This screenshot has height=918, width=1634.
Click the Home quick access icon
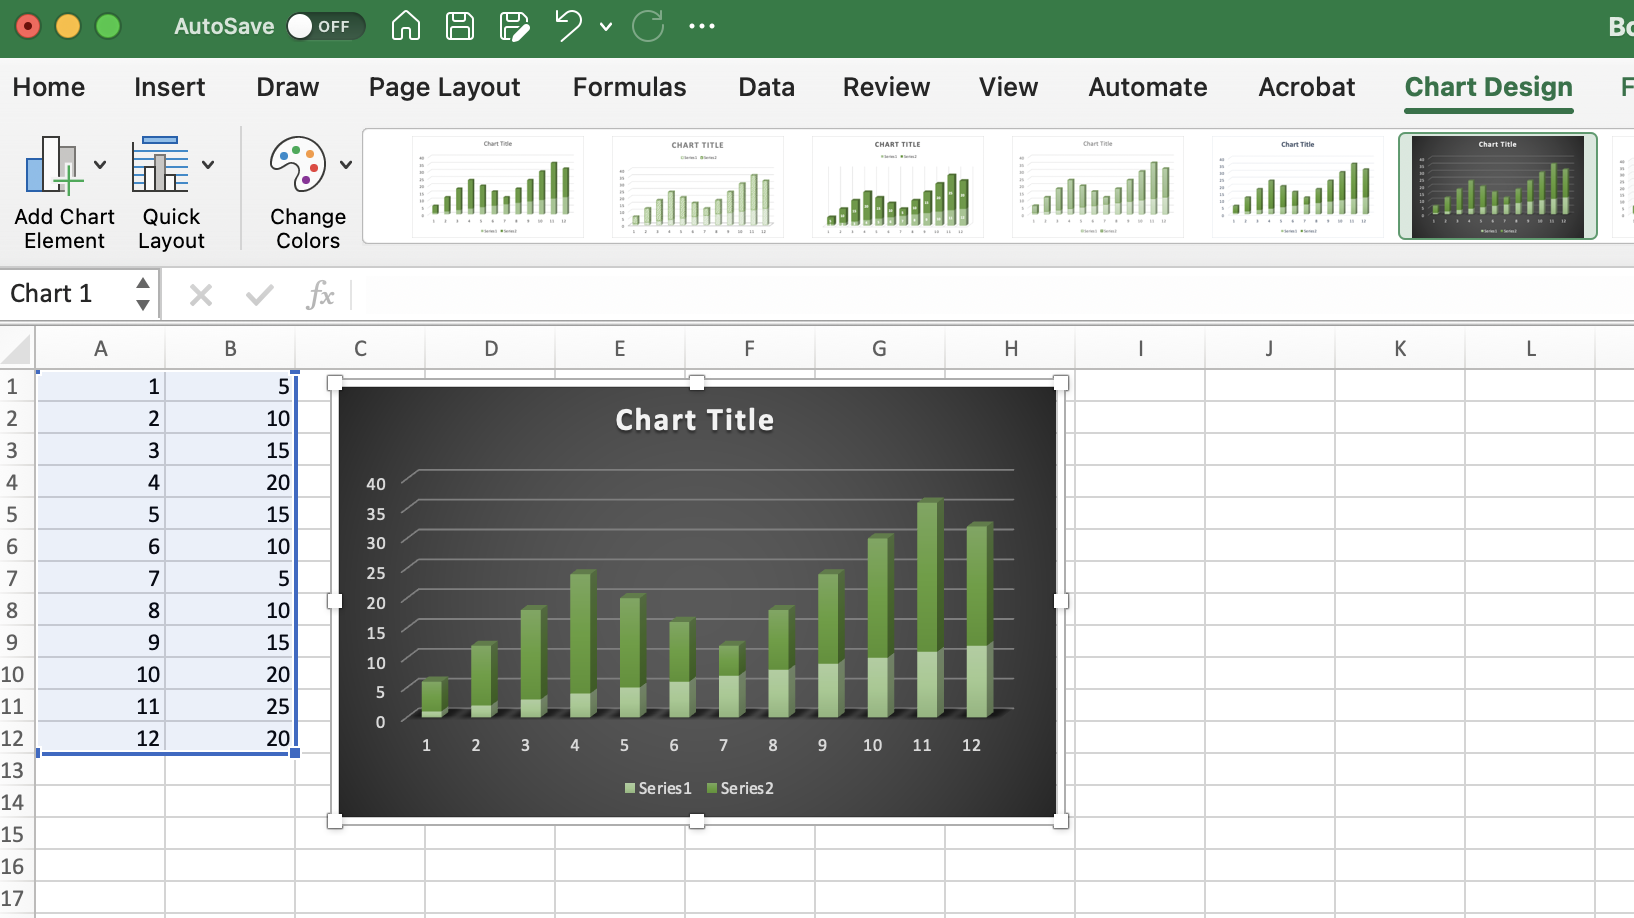point(407,26)
